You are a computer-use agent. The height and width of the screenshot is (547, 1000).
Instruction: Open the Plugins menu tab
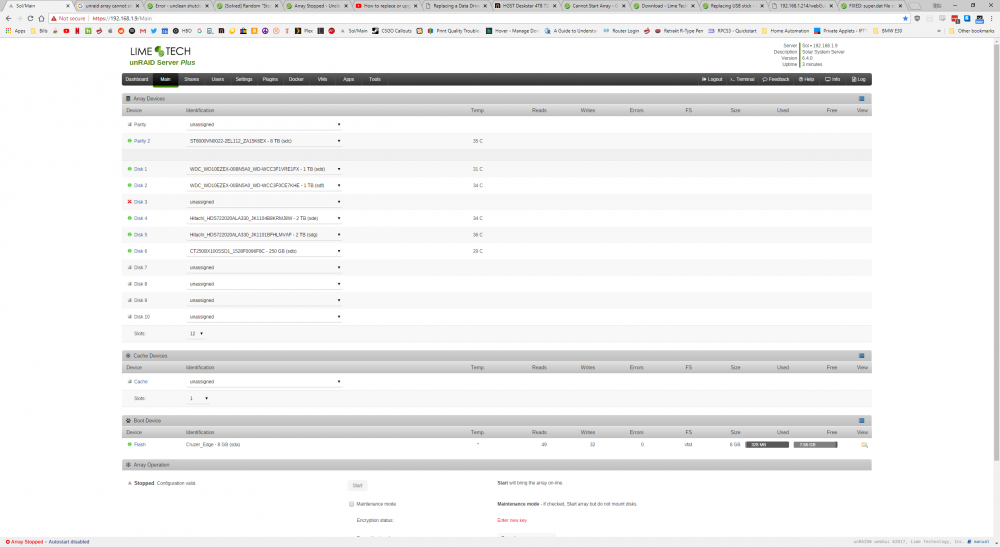tap(270, 80)
